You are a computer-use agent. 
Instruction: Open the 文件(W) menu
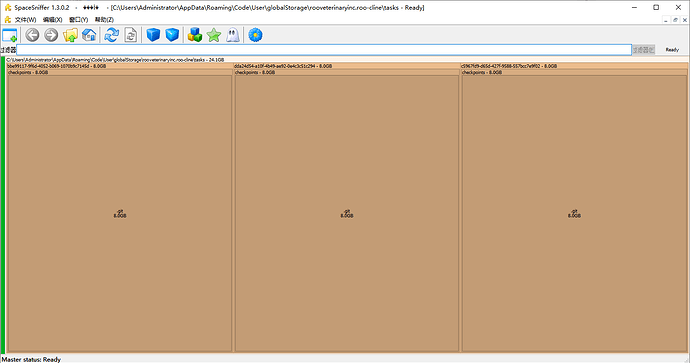[26, 20]
